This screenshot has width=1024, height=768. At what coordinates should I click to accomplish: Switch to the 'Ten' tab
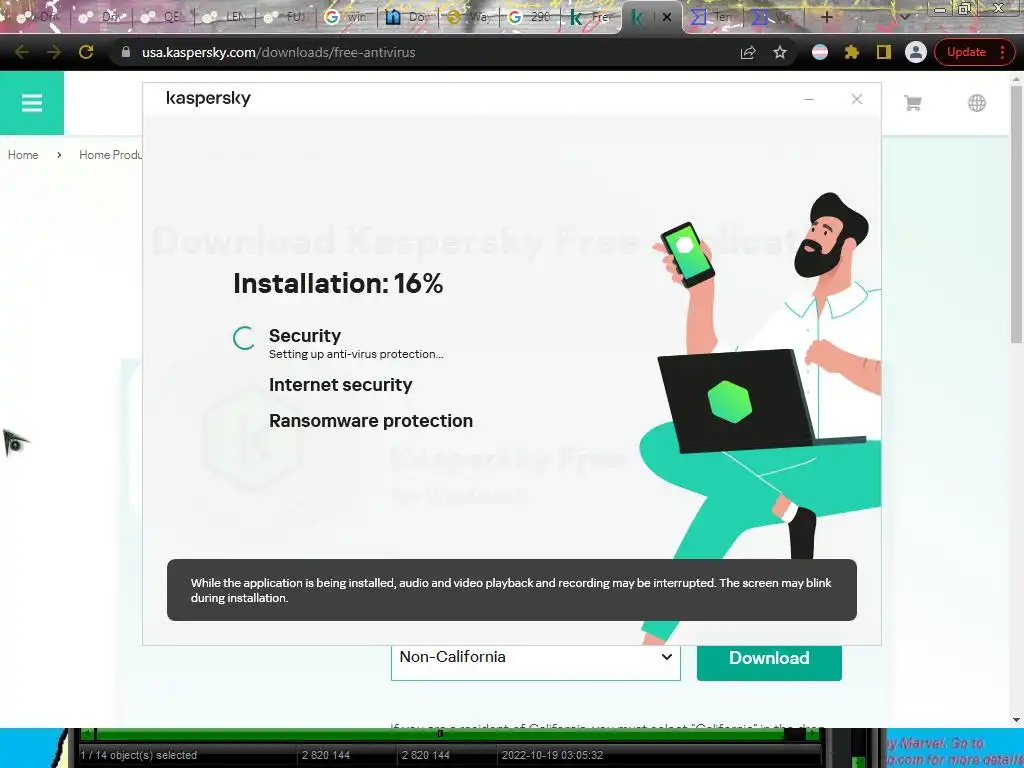point(712,17)
